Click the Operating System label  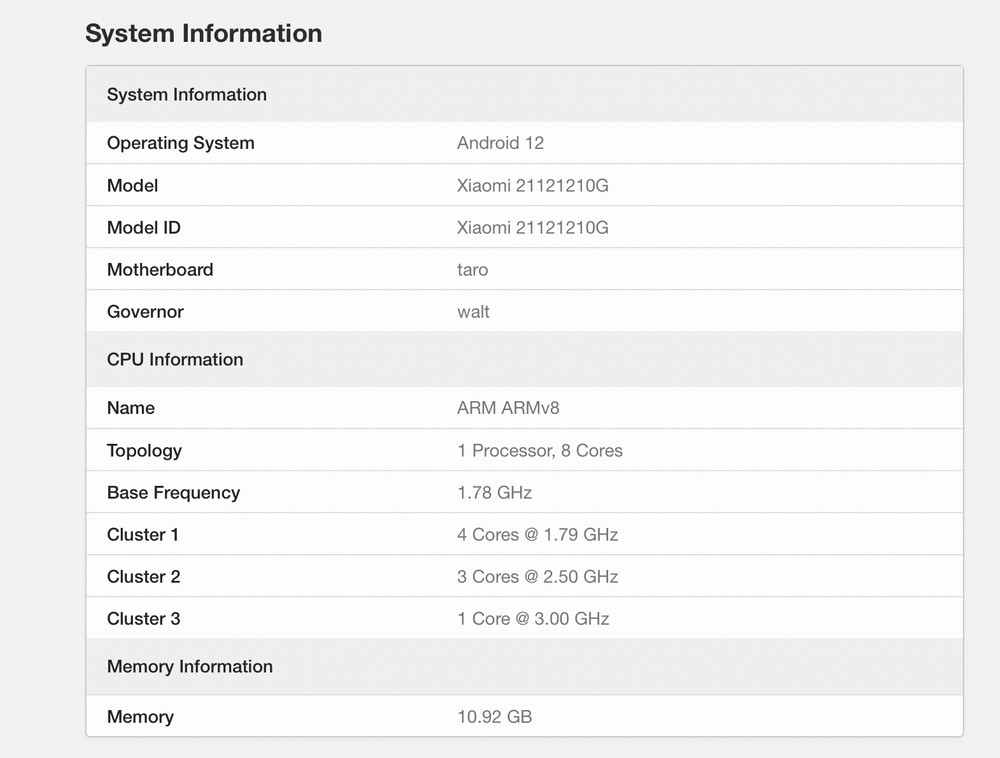(x=180, y=143)
